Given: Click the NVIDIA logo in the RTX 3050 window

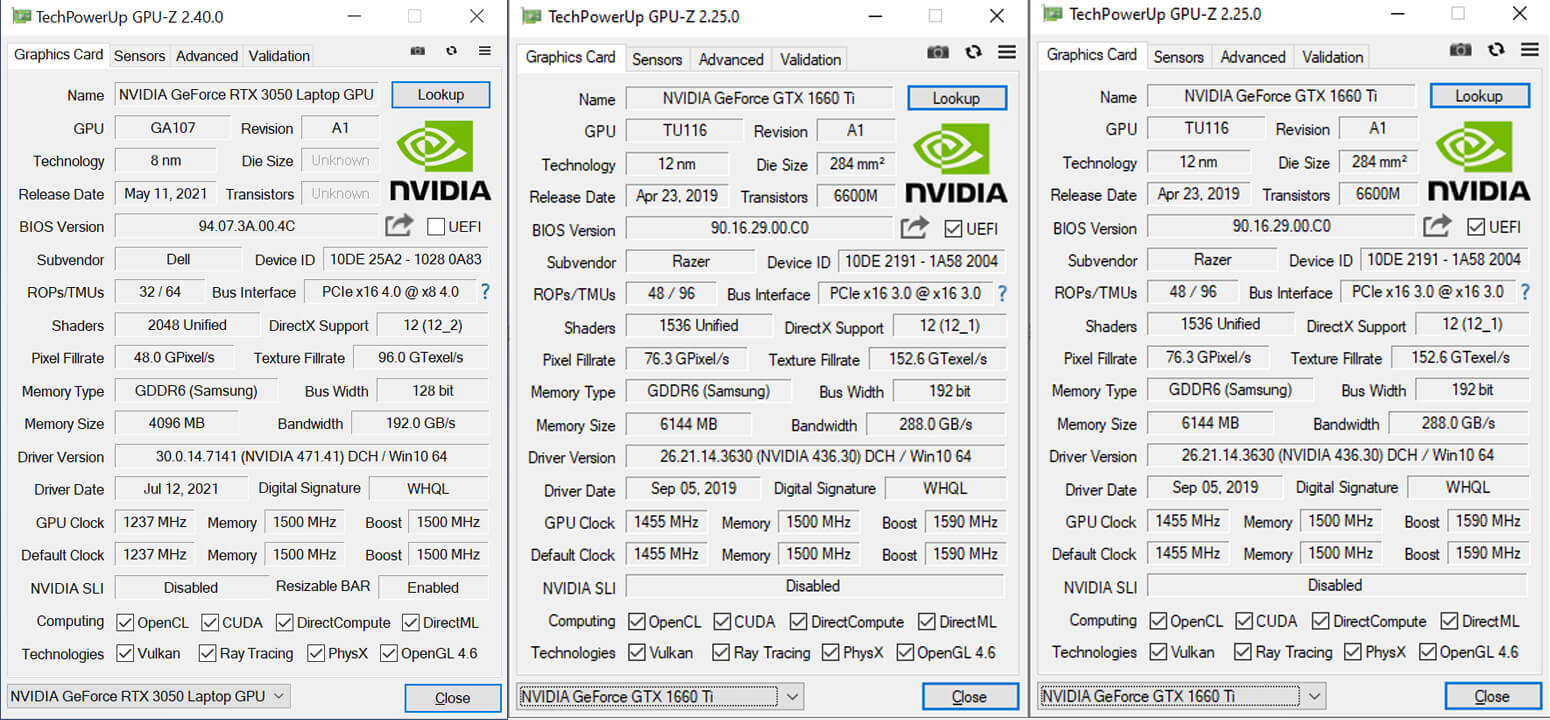Looking at the screenshot, I should click(x=440, y=160).
